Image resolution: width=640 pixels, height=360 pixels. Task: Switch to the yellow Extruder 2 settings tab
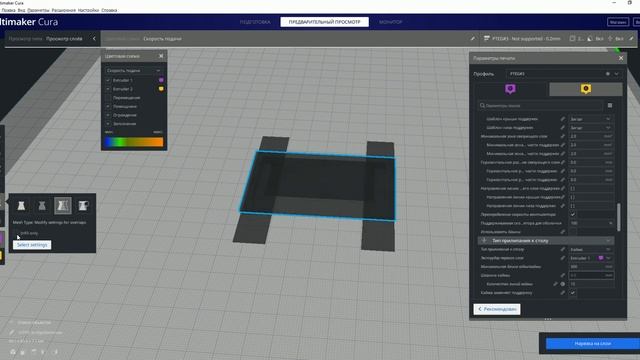pos(586,89)
